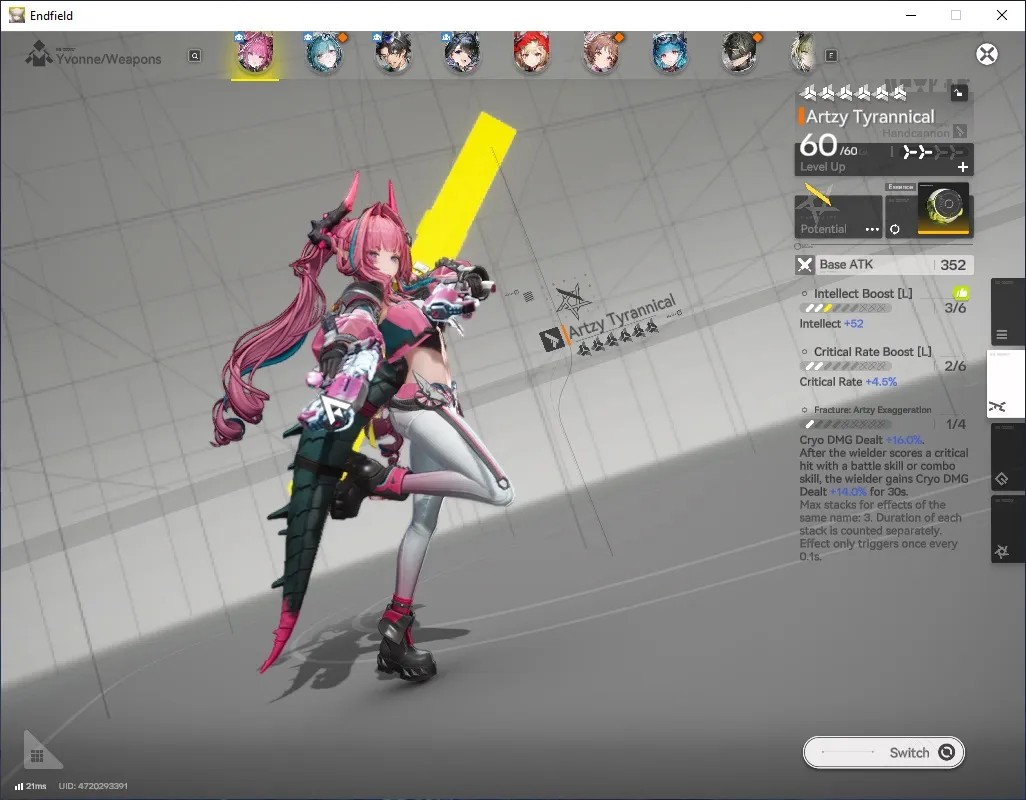The width and height of the screenshot is (1026, 800).
Task: Select Intellect Boost [L] skill entry
Action: [883, 309]
